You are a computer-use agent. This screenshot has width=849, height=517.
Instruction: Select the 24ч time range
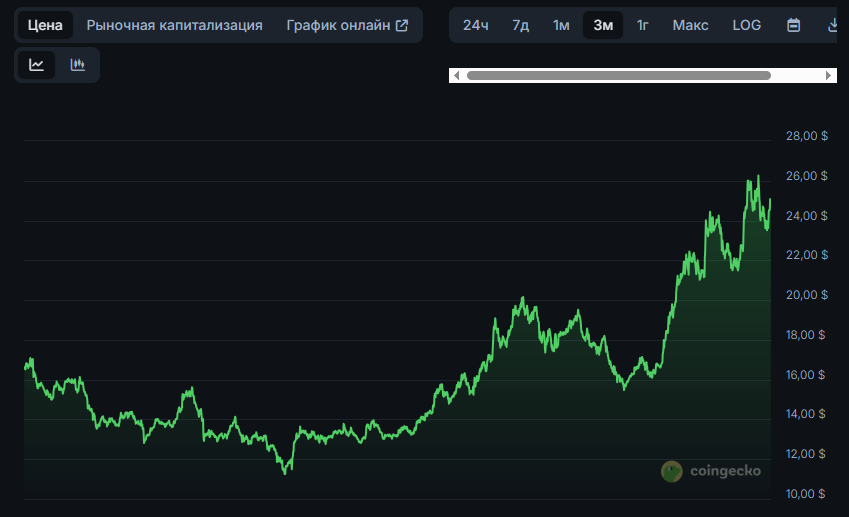475,25
